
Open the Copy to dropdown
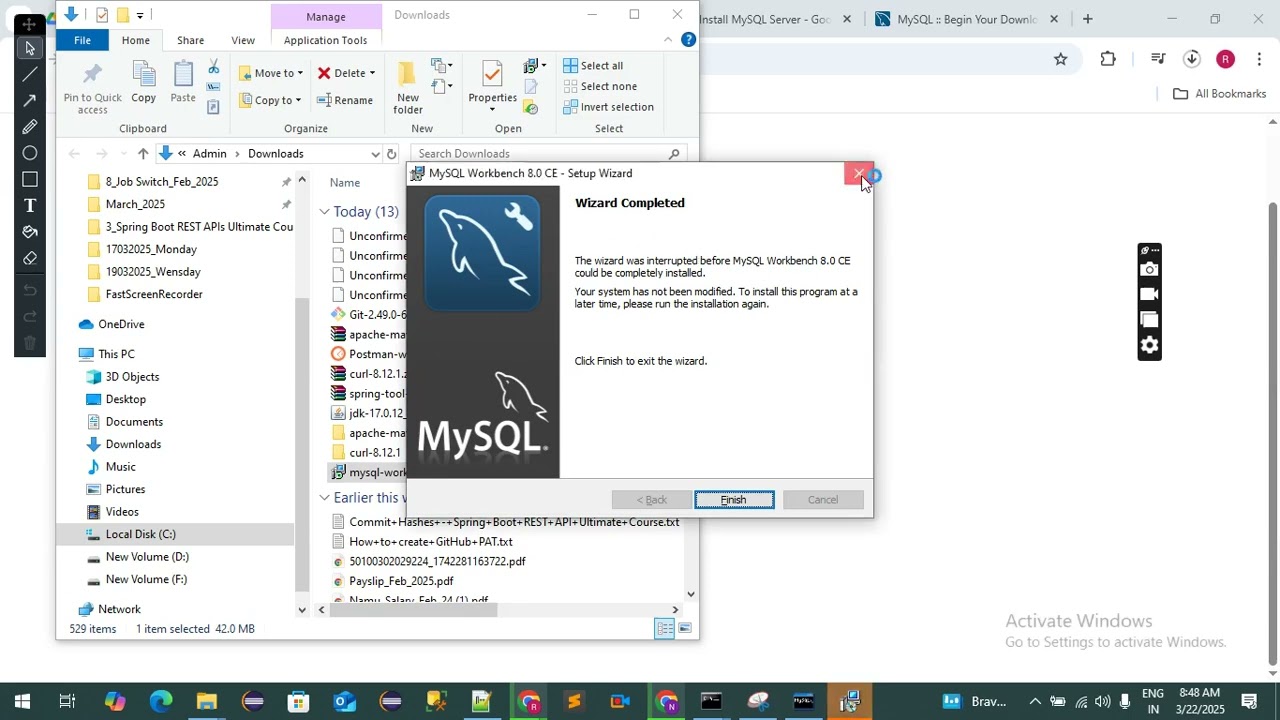271,100
